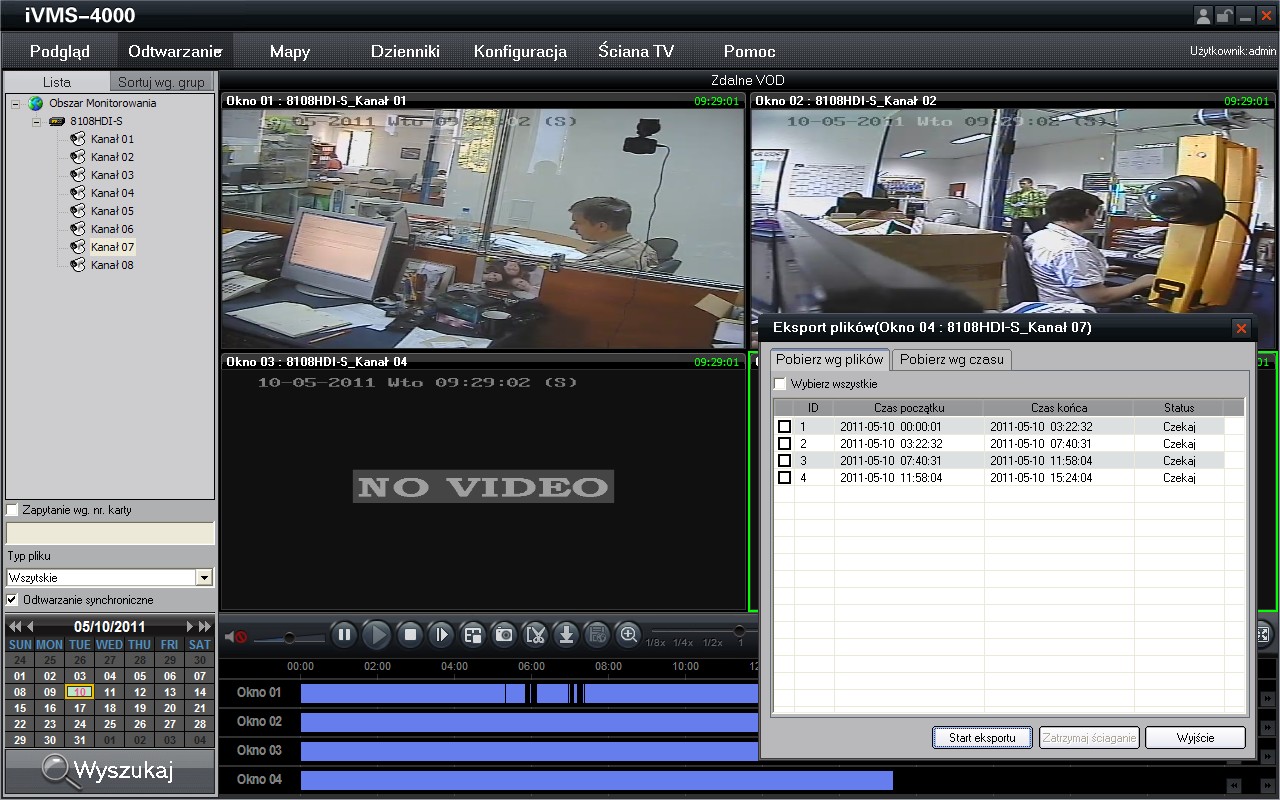Open the Mapy menu
Viewport: 1280px width, 800px height.
[290, 51]
